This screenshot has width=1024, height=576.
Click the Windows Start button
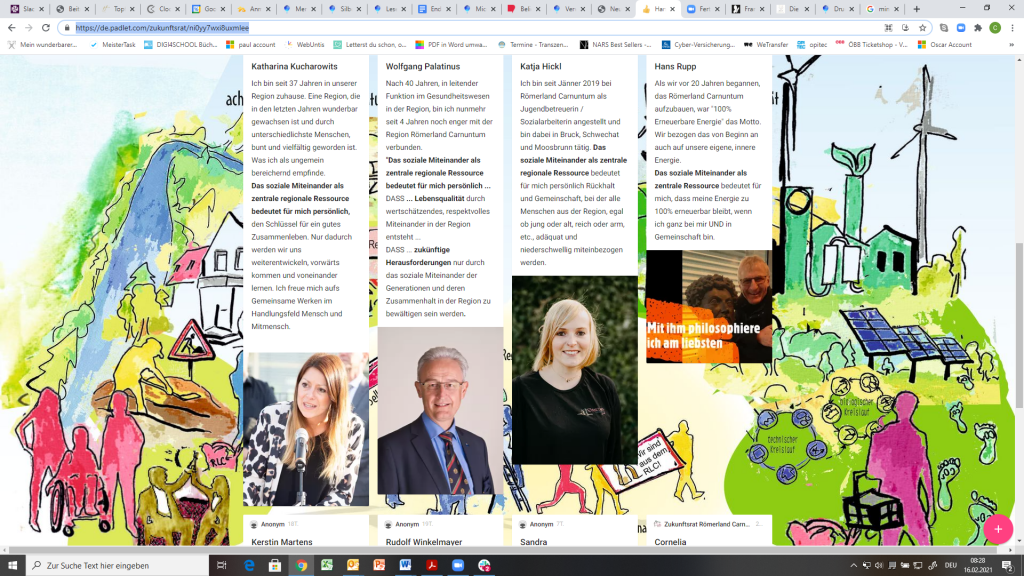12,565
